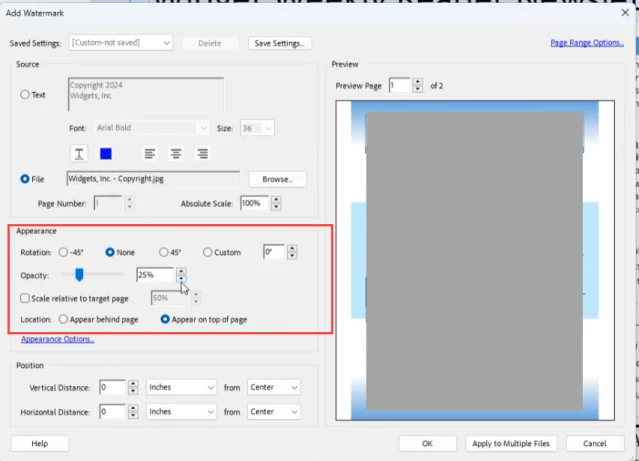Select Appear on top of page
639x461 pixels.
[165, 319]
